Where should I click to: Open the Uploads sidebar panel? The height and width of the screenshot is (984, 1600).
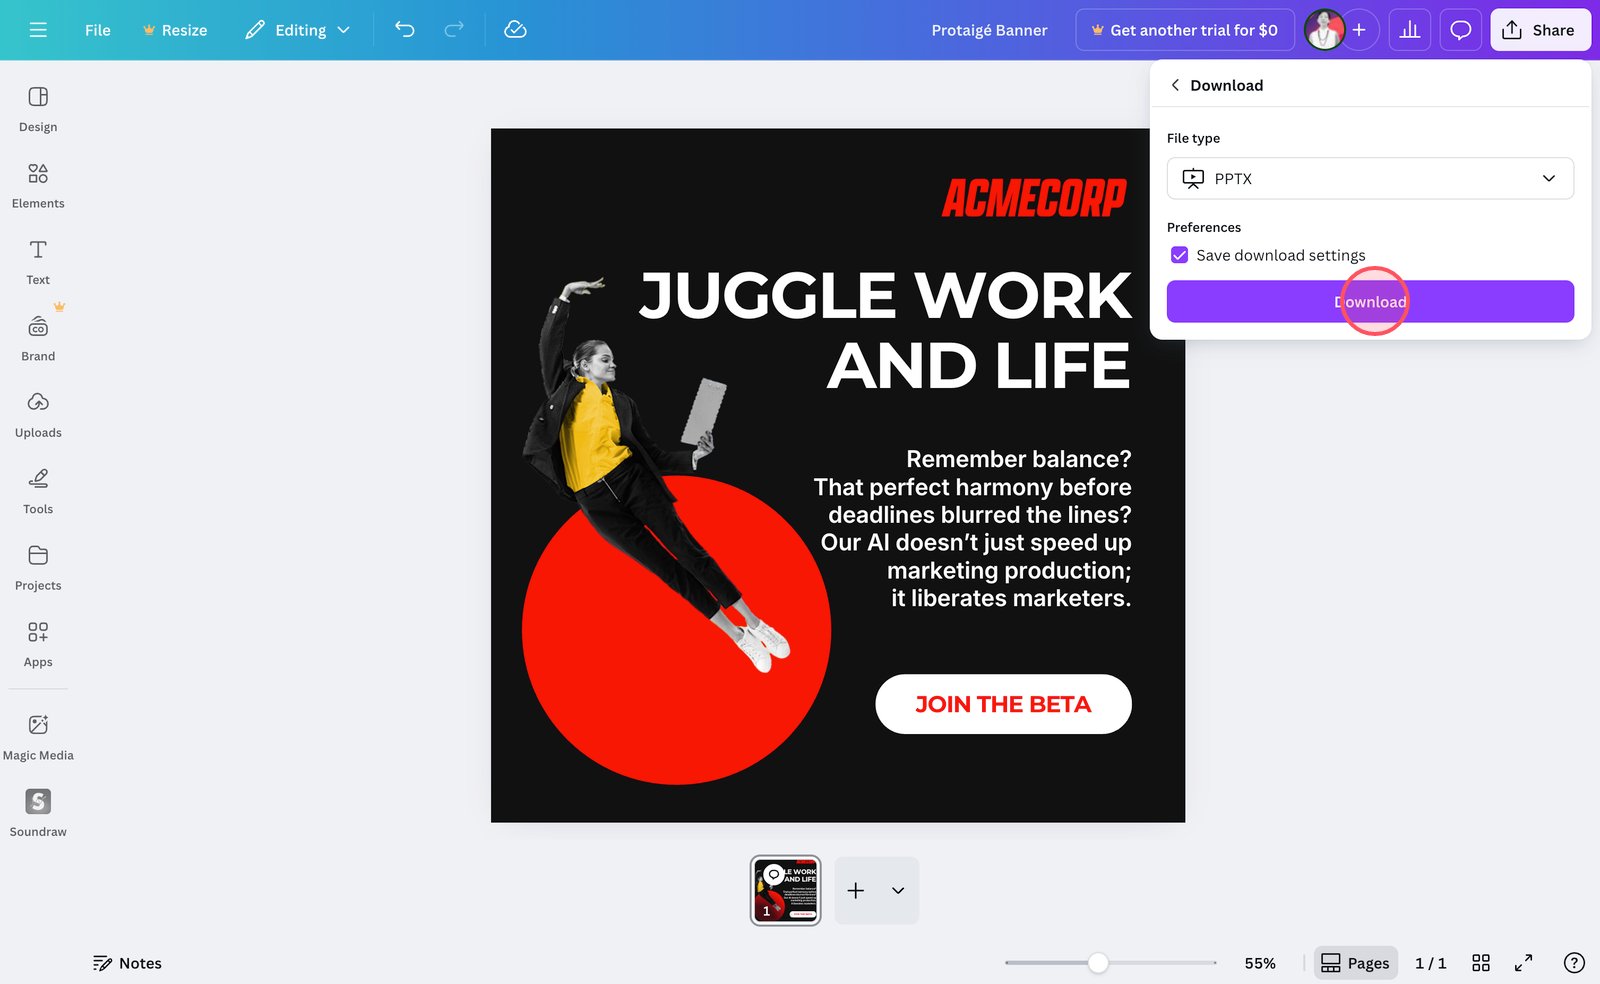(38, 415)
